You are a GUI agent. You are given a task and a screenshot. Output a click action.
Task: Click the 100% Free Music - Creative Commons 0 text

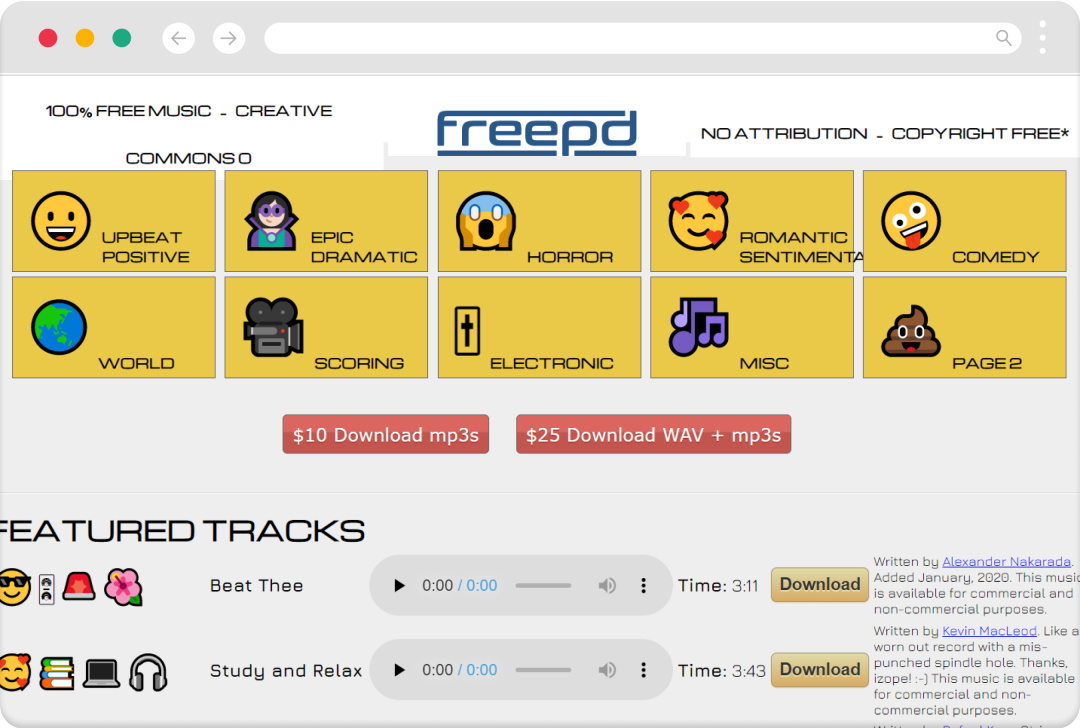(x=189, y=134)
